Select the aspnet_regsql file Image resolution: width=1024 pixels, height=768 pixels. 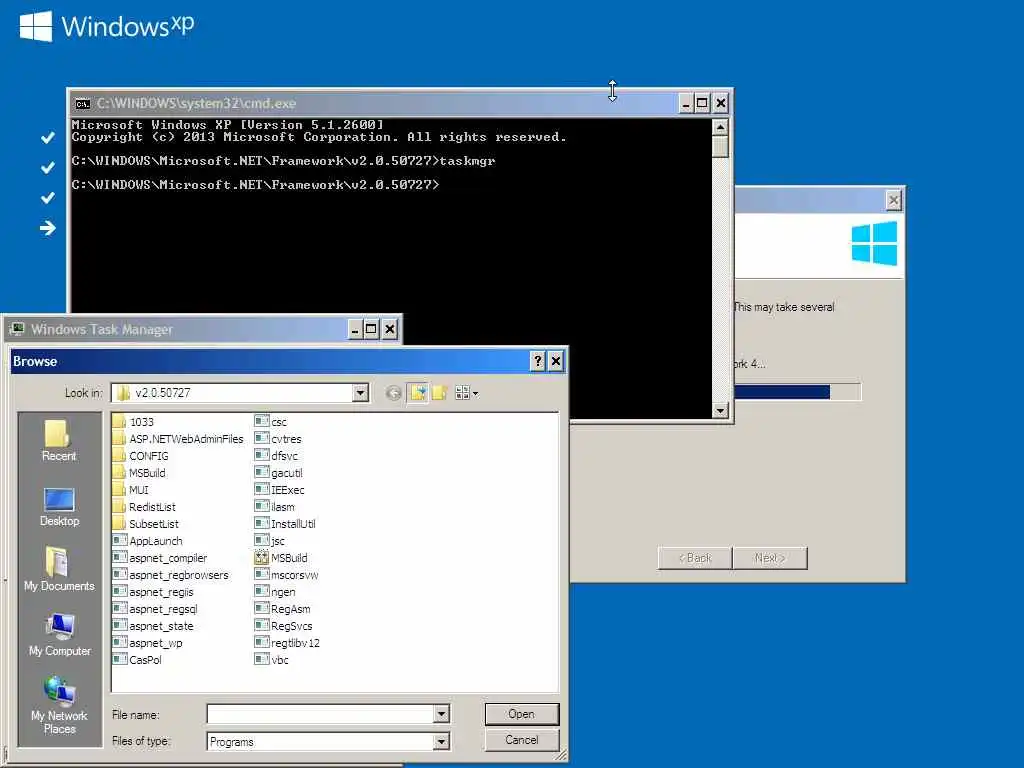coord(155,609)
